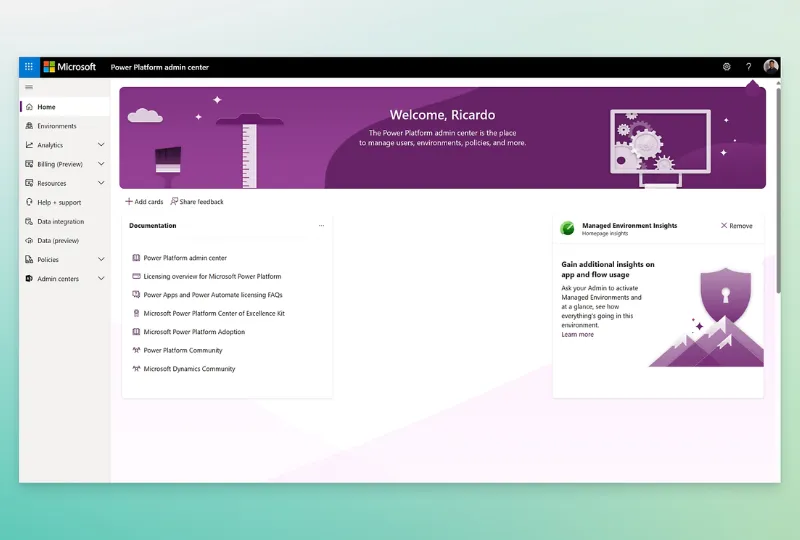The image size is (800, 540).
Task: Click the Managed Environment Insights green icon
Action: (x=567, y=228)
